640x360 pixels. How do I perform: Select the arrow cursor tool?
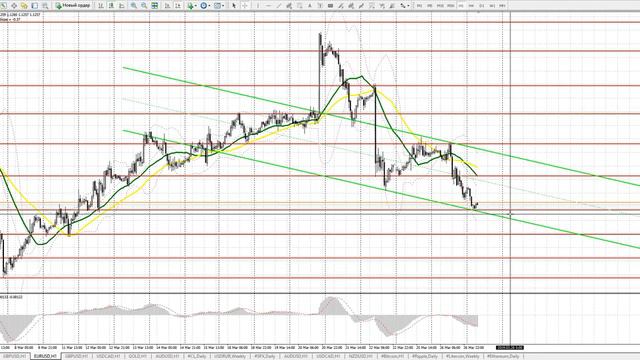(234, 6)
